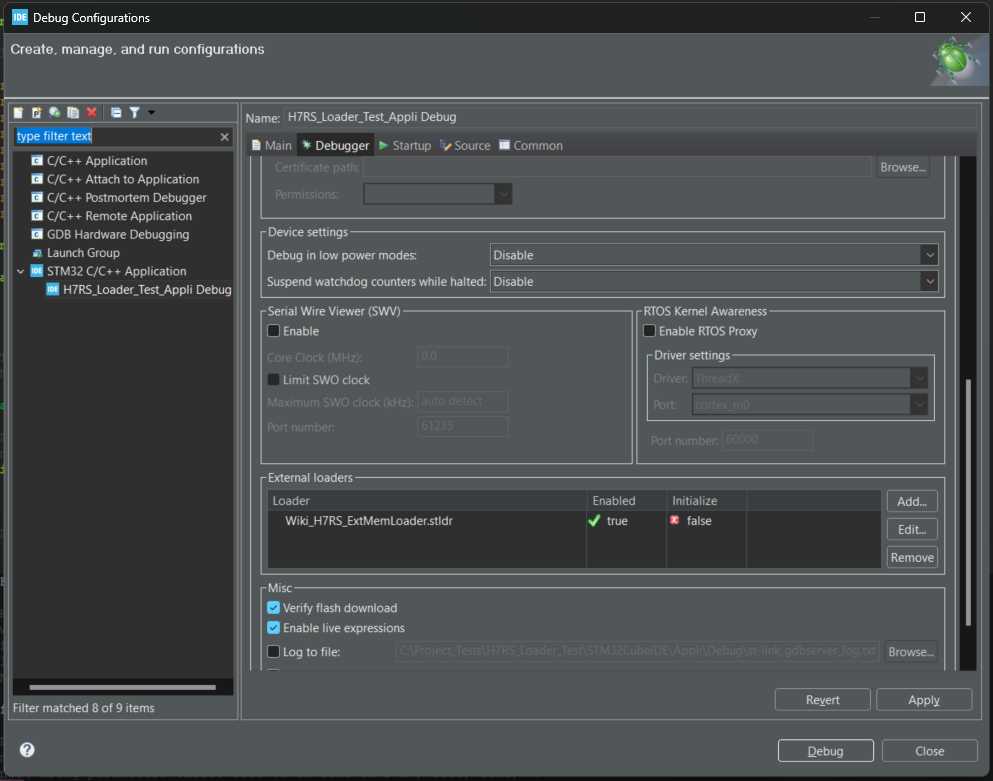This screenshot has height=781, width=993.
Task: Click the Revert button
Action: (823, 699)
